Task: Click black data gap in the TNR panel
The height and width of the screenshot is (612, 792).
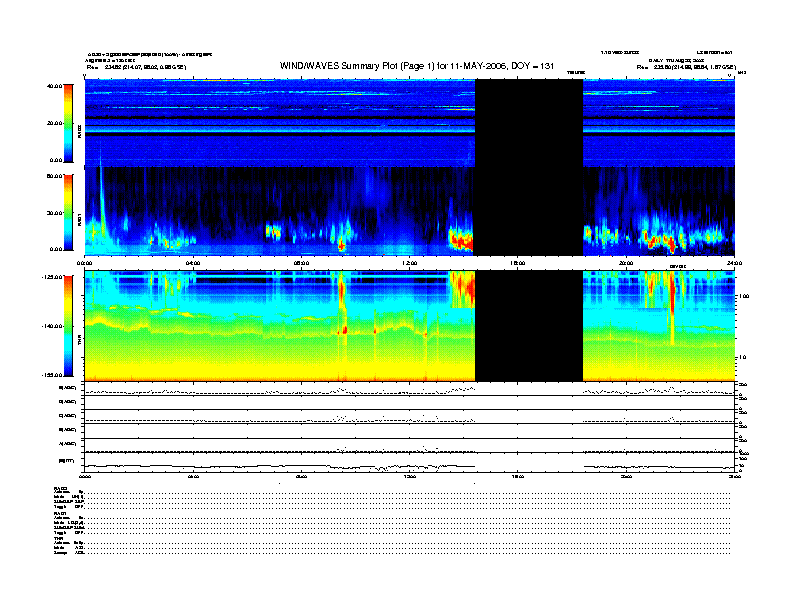Action: (529, 326)
